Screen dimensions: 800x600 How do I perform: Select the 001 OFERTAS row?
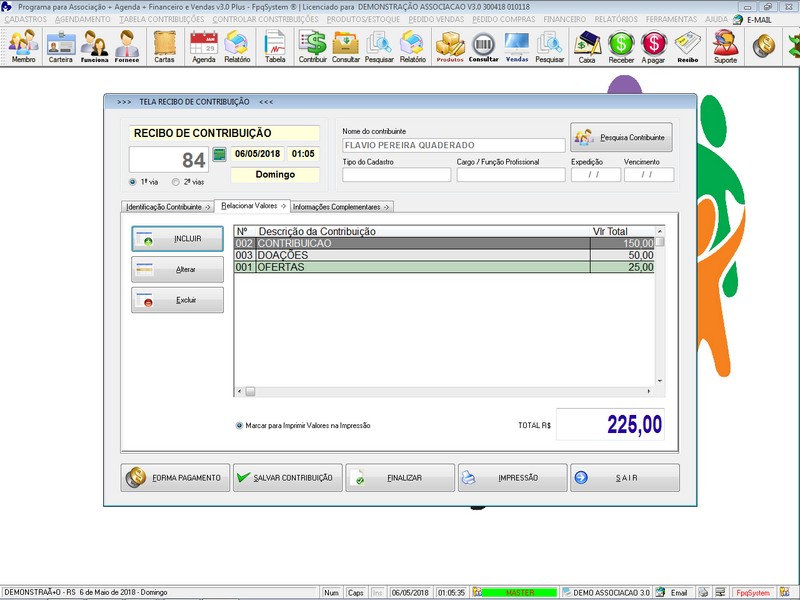[444, 267]
